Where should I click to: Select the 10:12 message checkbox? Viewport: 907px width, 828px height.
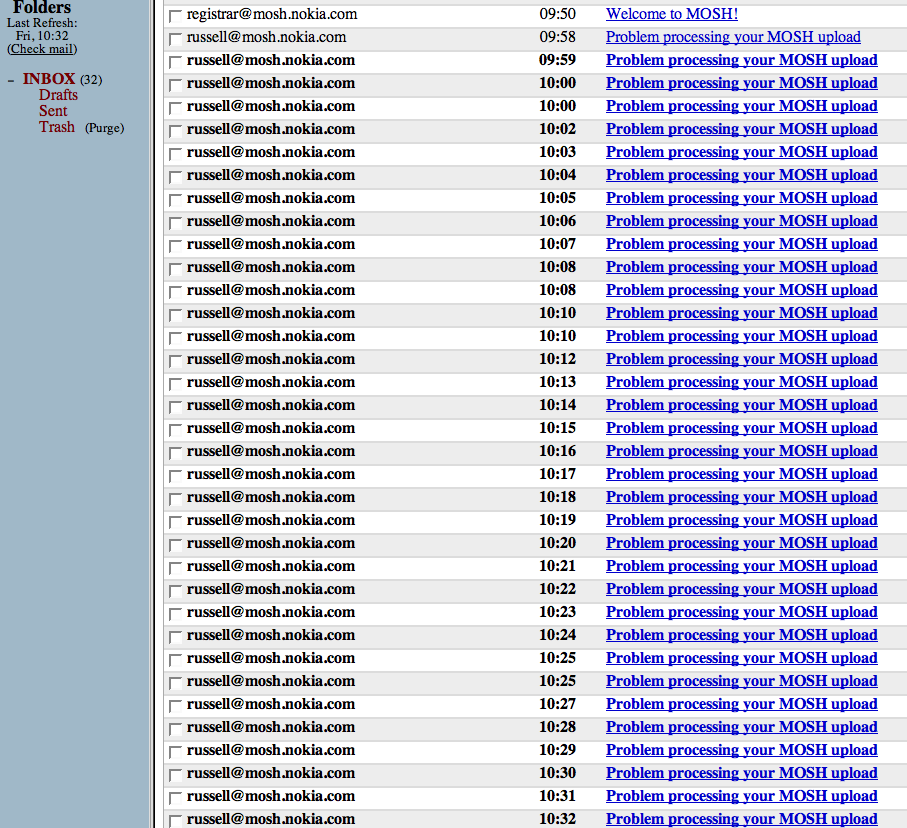pos(175,361)
